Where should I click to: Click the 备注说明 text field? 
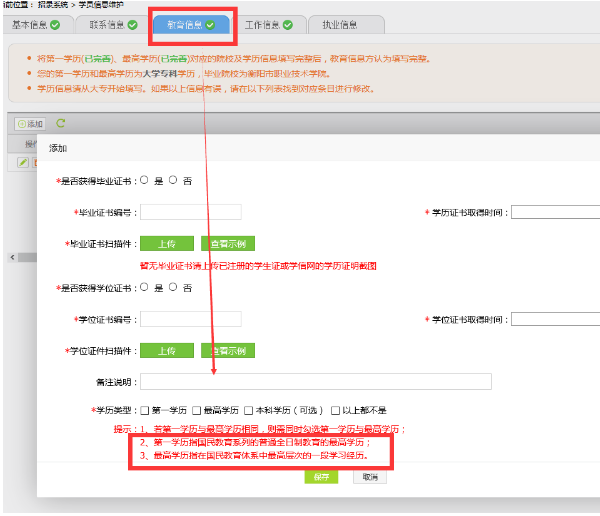(316, 382)
